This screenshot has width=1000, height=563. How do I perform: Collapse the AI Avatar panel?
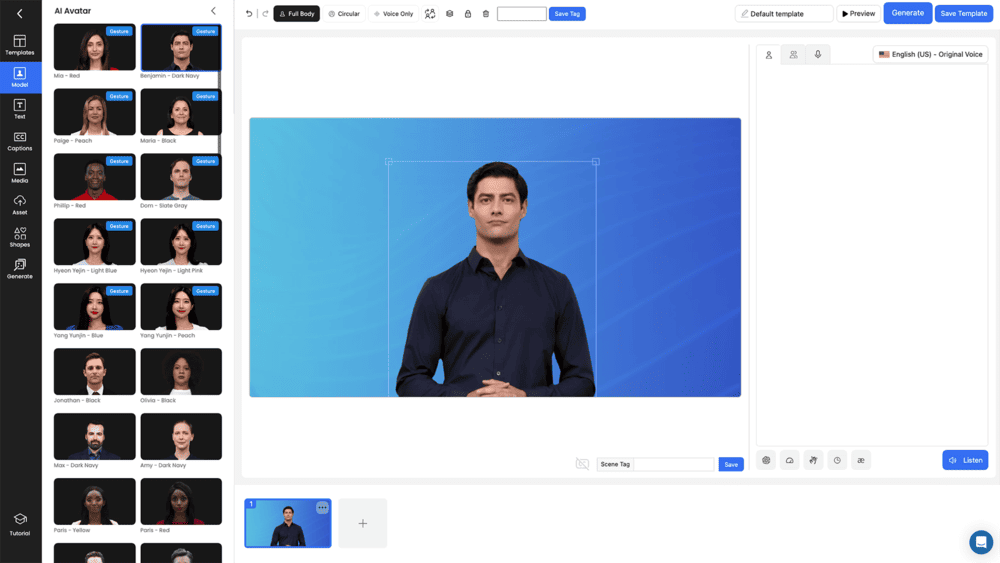pos(213,11)
